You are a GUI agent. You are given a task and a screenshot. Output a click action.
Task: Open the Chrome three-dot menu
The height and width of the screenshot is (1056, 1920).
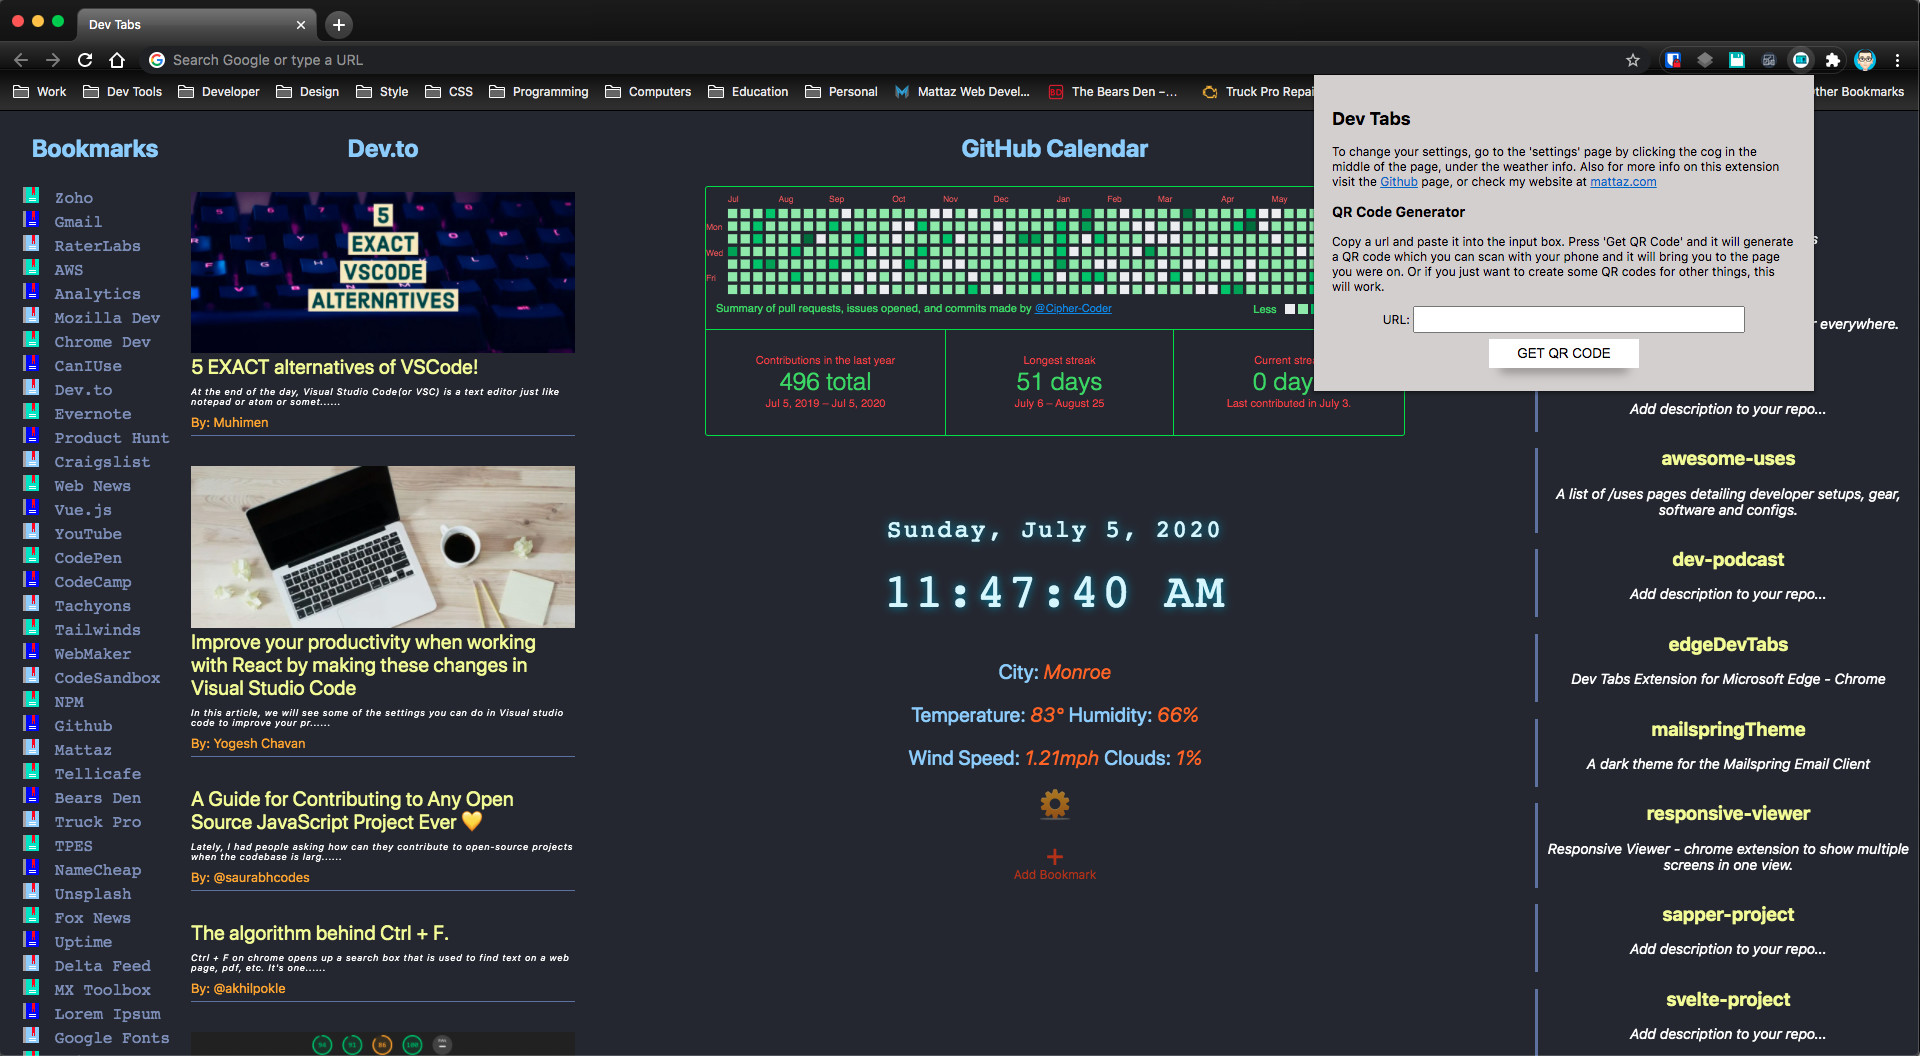[1897, 60]
